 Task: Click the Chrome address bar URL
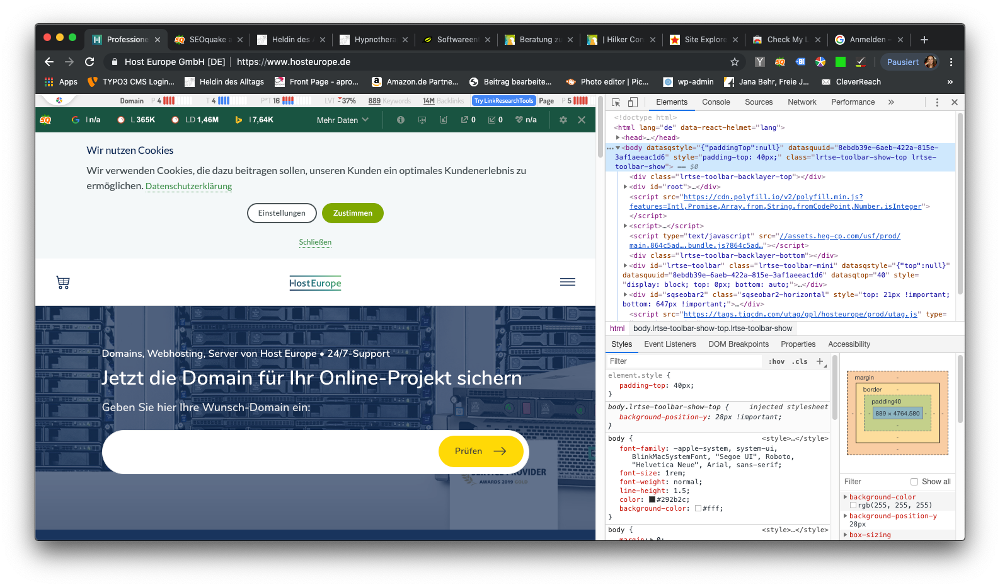pyautogui.click(x=293, y=62)
